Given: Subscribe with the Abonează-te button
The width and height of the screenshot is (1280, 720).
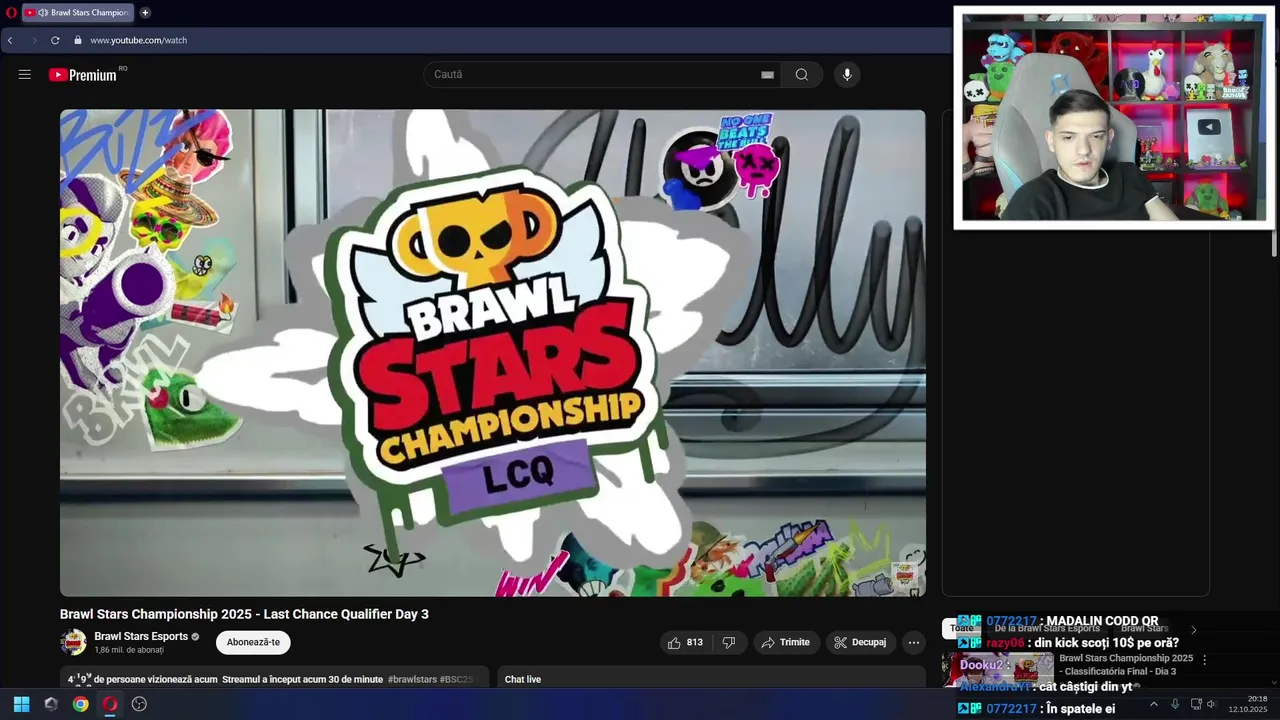Looking at the screenshot, I should click(x=253, y=642).
